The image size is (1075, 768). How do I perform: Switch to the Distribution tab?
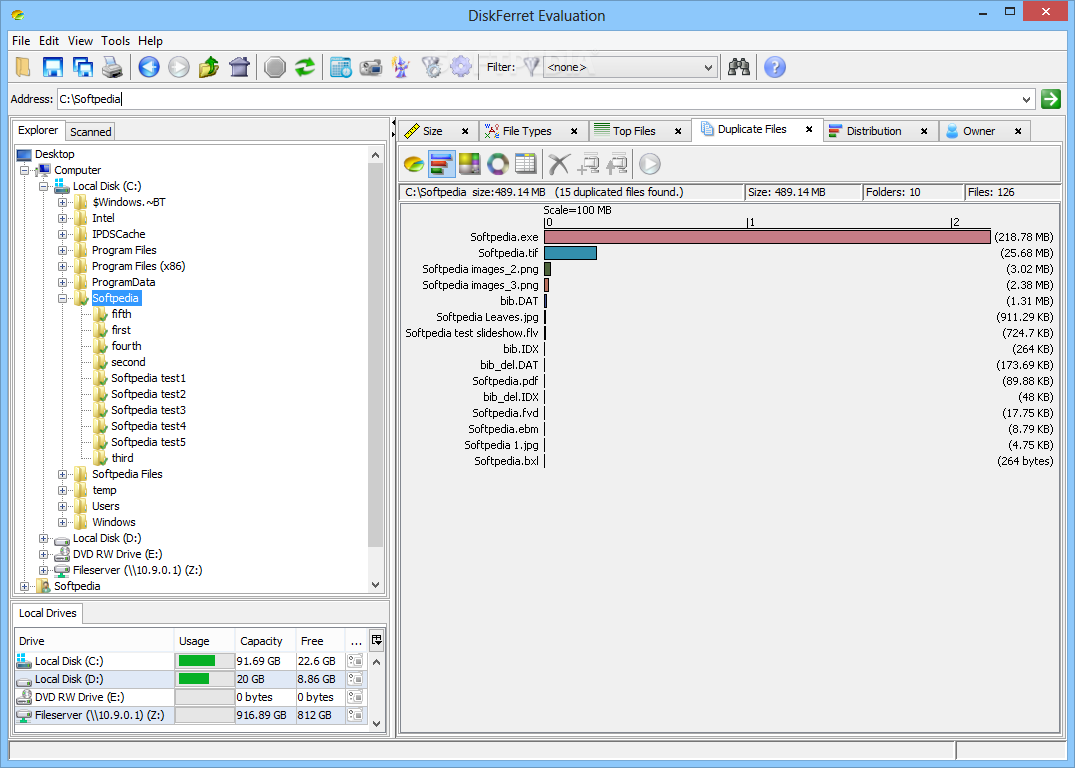pos(873,131)
